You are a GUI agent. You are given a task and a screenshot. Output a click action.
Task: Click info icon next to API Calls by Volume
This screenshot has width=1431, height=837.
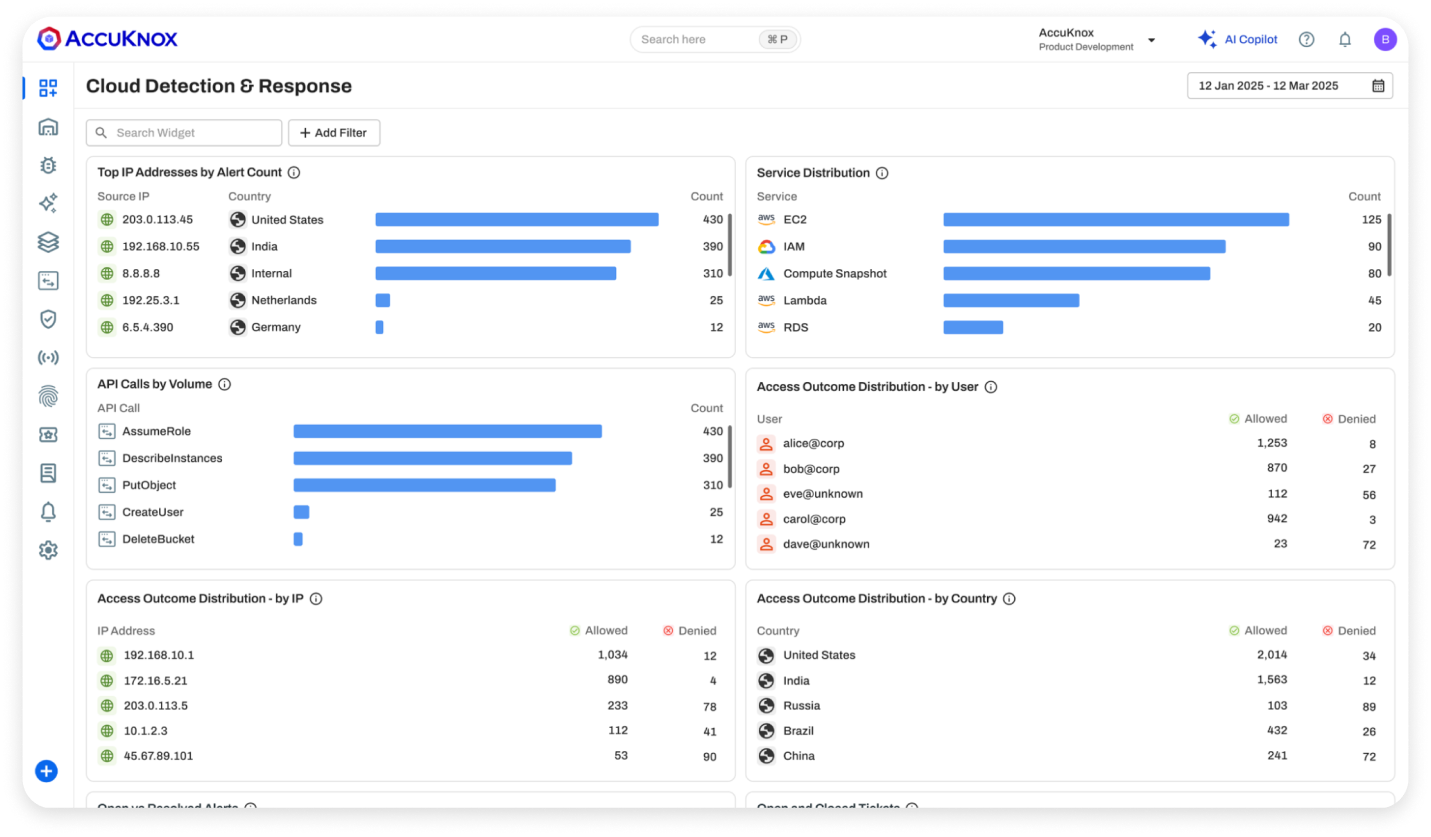coord(225,384)
